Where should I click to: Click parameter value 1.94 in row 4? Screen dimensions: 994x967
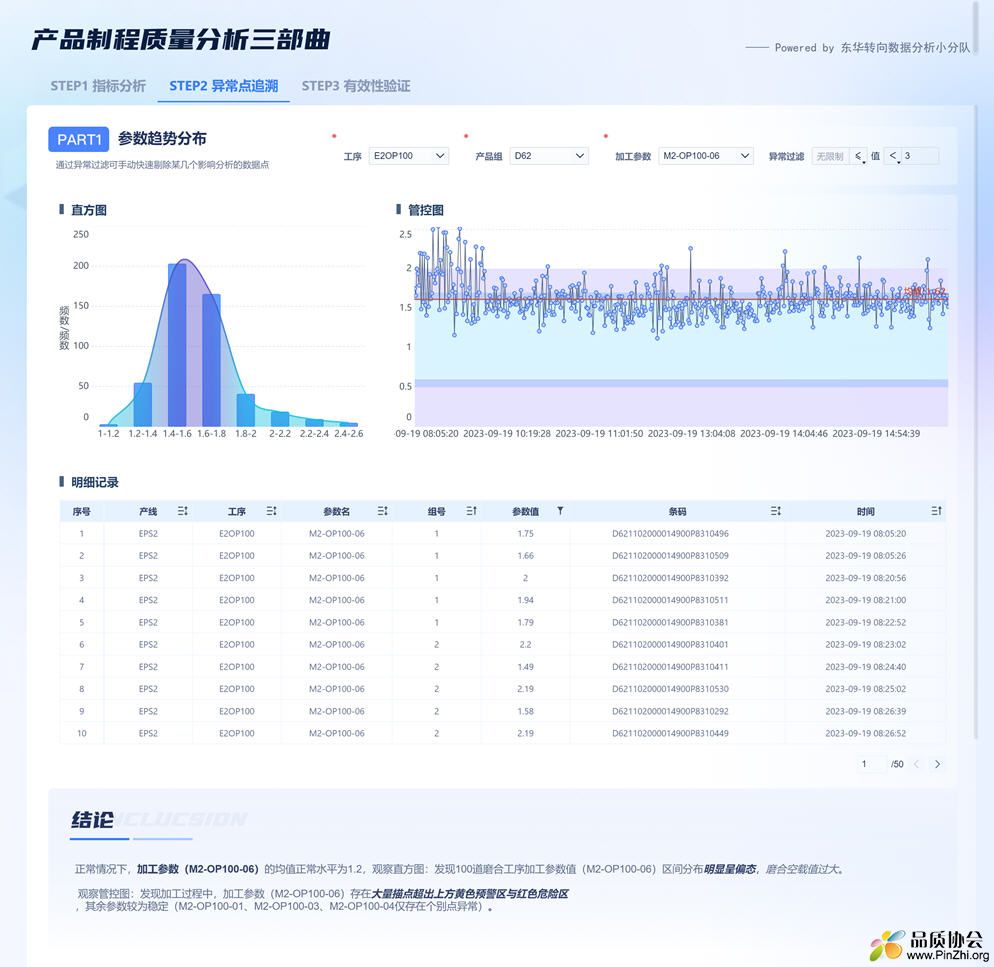coord(526,600)
